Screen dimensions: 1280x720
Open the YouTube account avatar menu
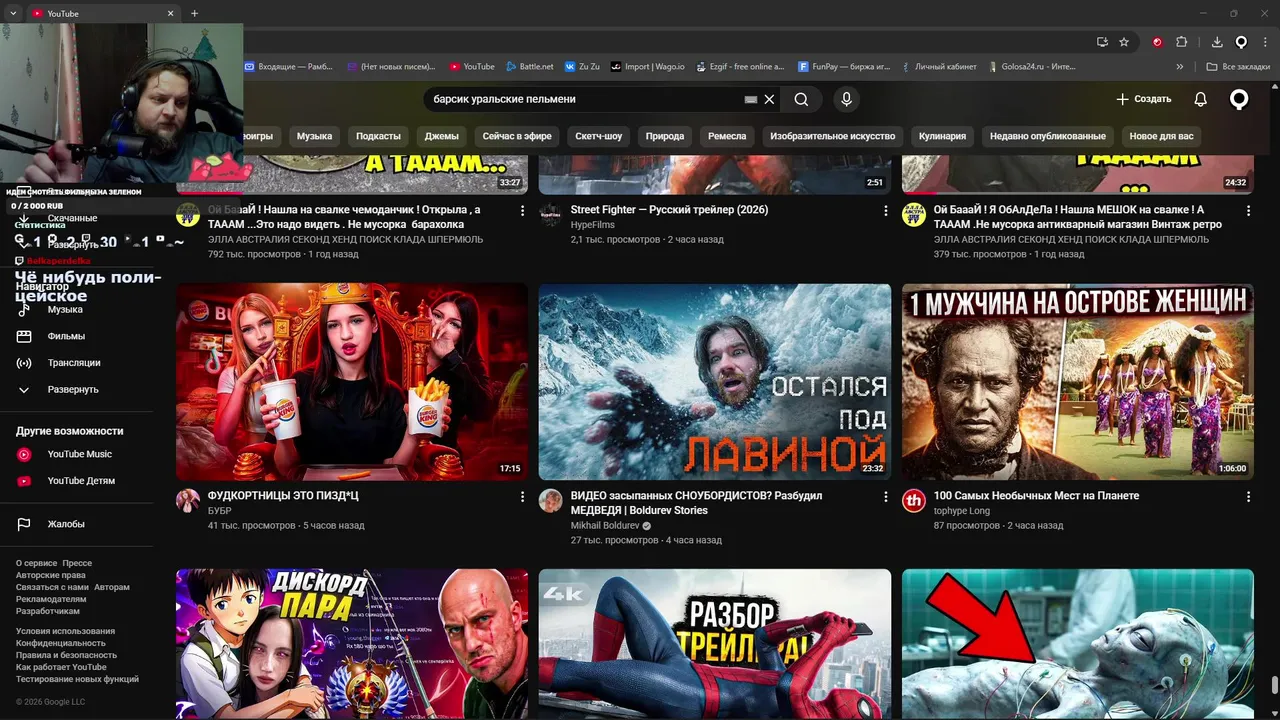pos(1239,99)
